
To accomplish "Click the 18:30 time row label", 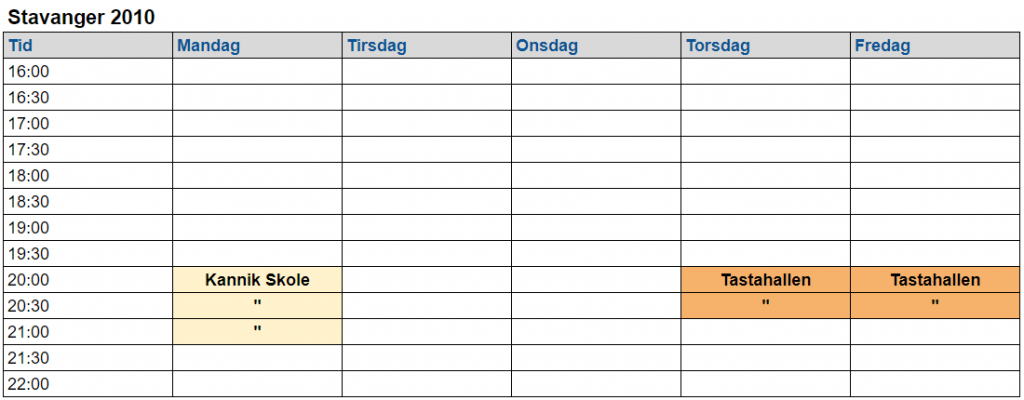I will (x=29, y=202).
